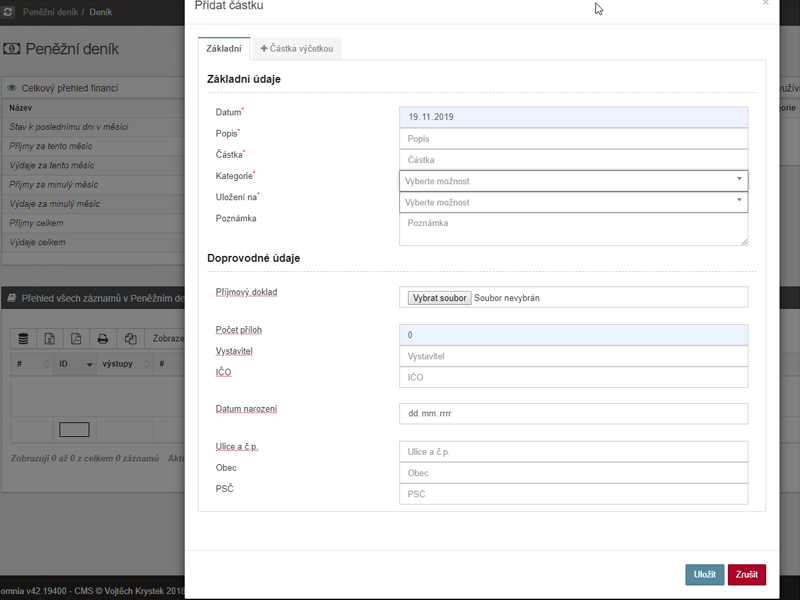
Task: Click the eye icon beside Celkový přehled financí
Action: (12, 88)
